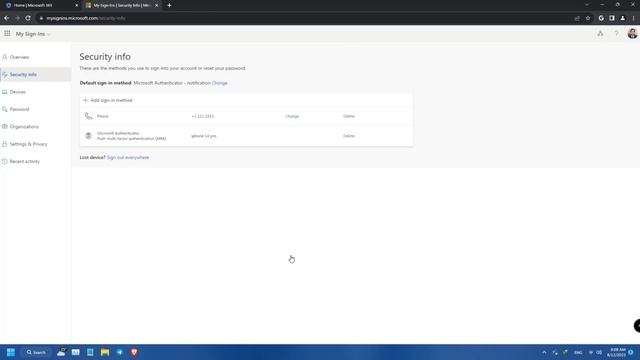Delete the Phone sign-in method
This screenshot has height=360, width=640.
coord(349,116)
